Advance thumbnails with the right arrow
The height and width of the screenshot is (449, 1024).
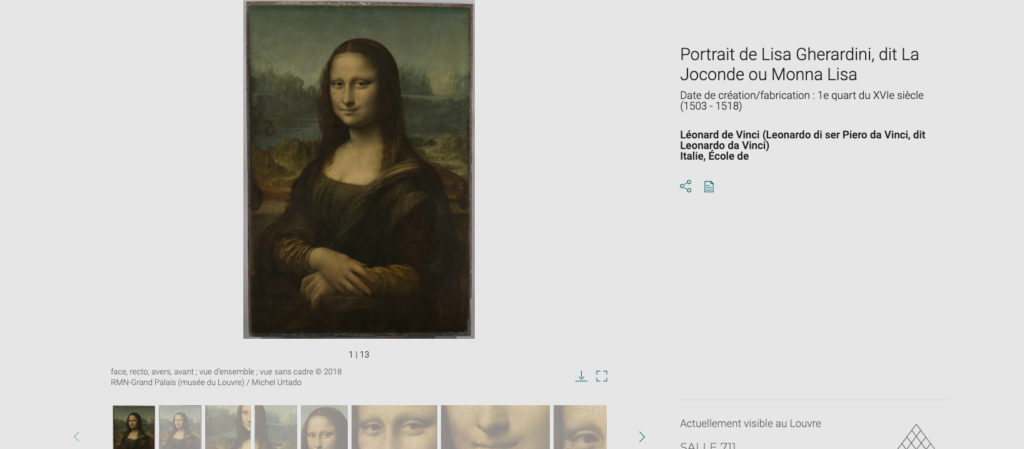click(641, 437)
